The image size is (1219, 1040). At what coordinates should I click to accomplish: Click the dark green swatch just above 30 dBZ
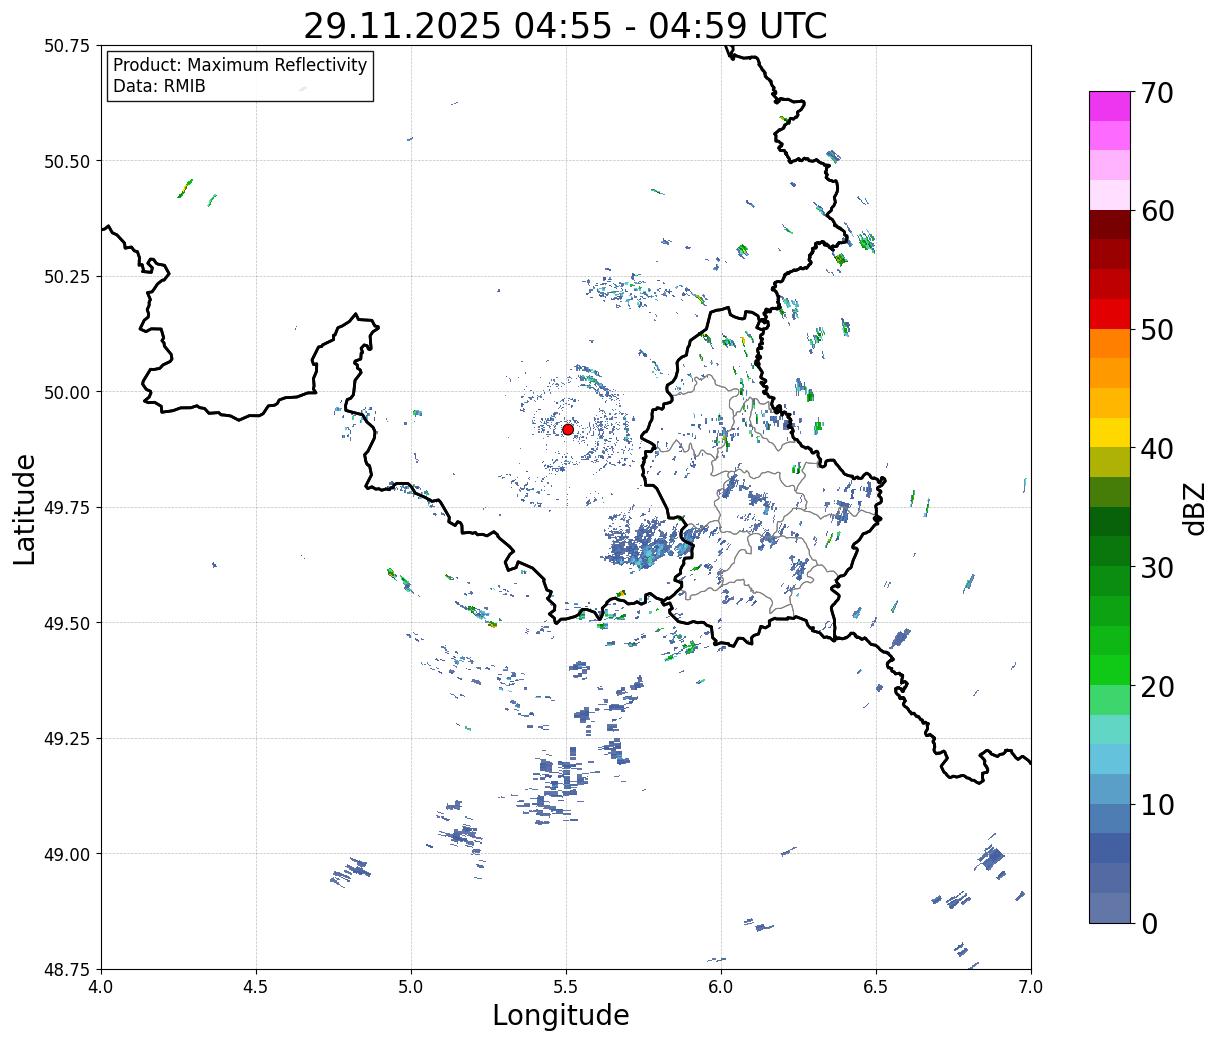[1110, 551]
